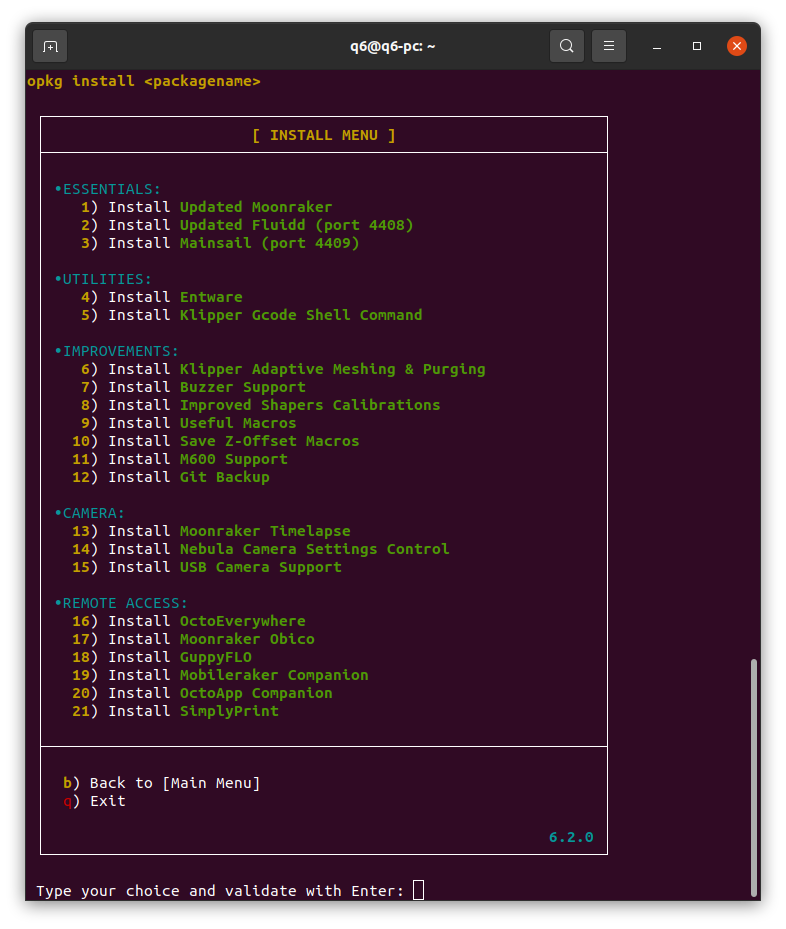The width and height of the screenshot is (786, 929).
Task: Click 'Save Z-Offset Macros' entry
Action: point(270,441)
